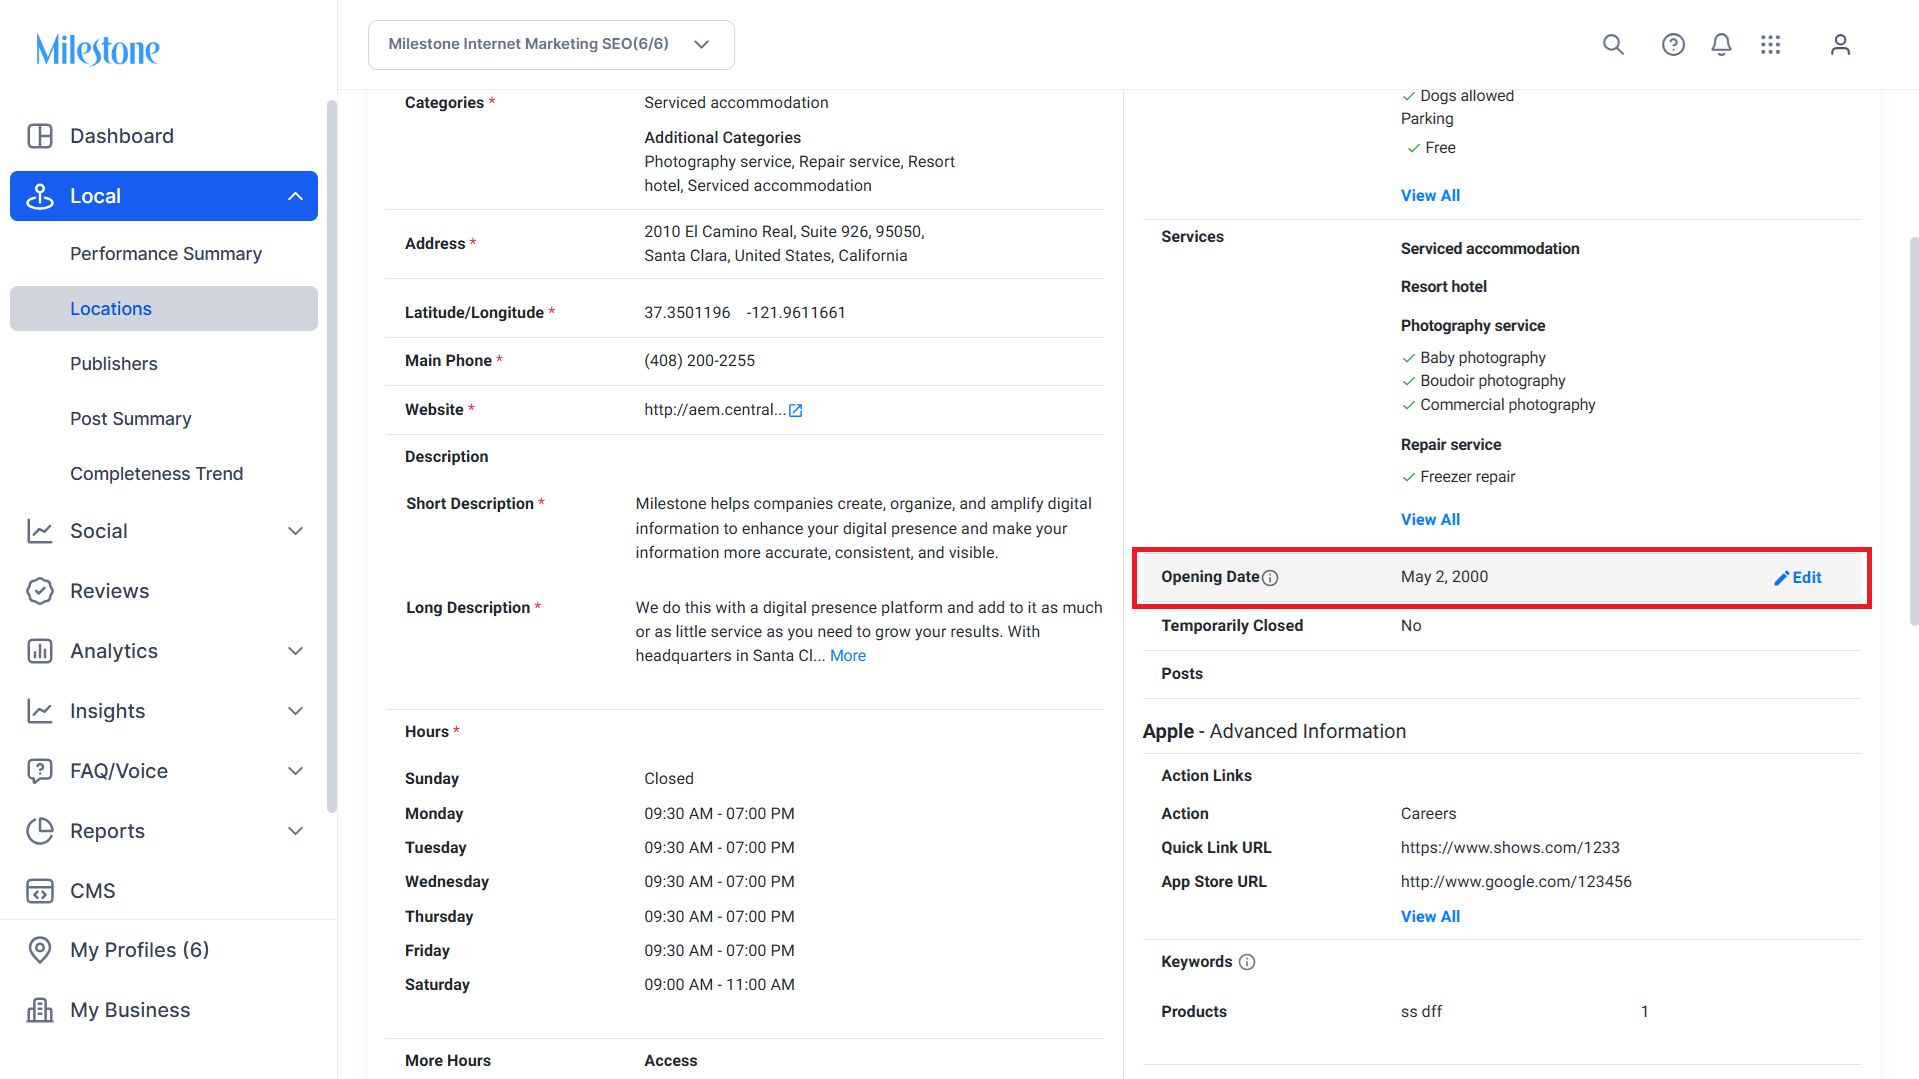The height and width of the screenshot is (1079, 1919).
Task: Click the App Store URL google.com/123456
Action: (x=1516, y=882)
